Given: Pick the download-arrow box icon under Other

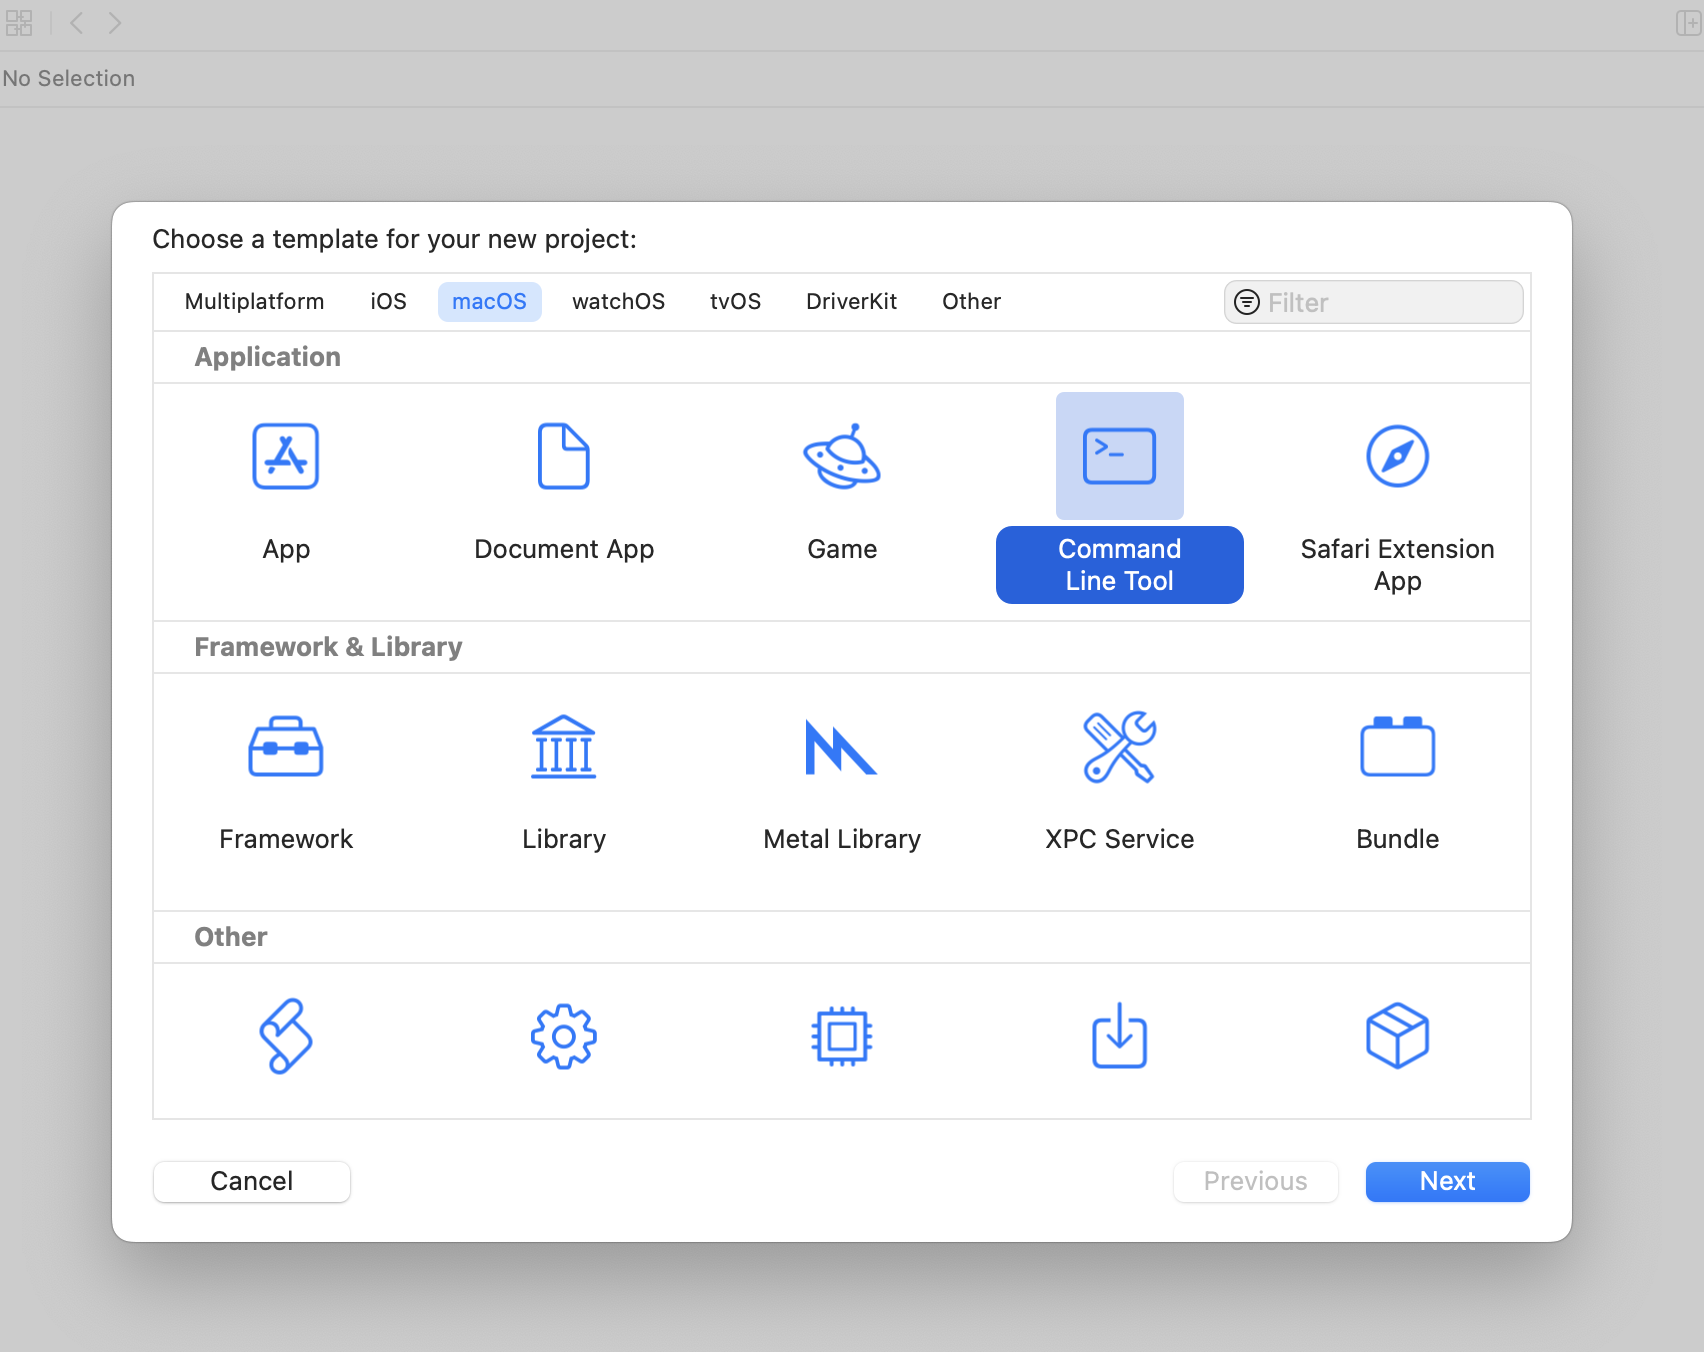Looking at the screenshot, I should (1120, 1036).
